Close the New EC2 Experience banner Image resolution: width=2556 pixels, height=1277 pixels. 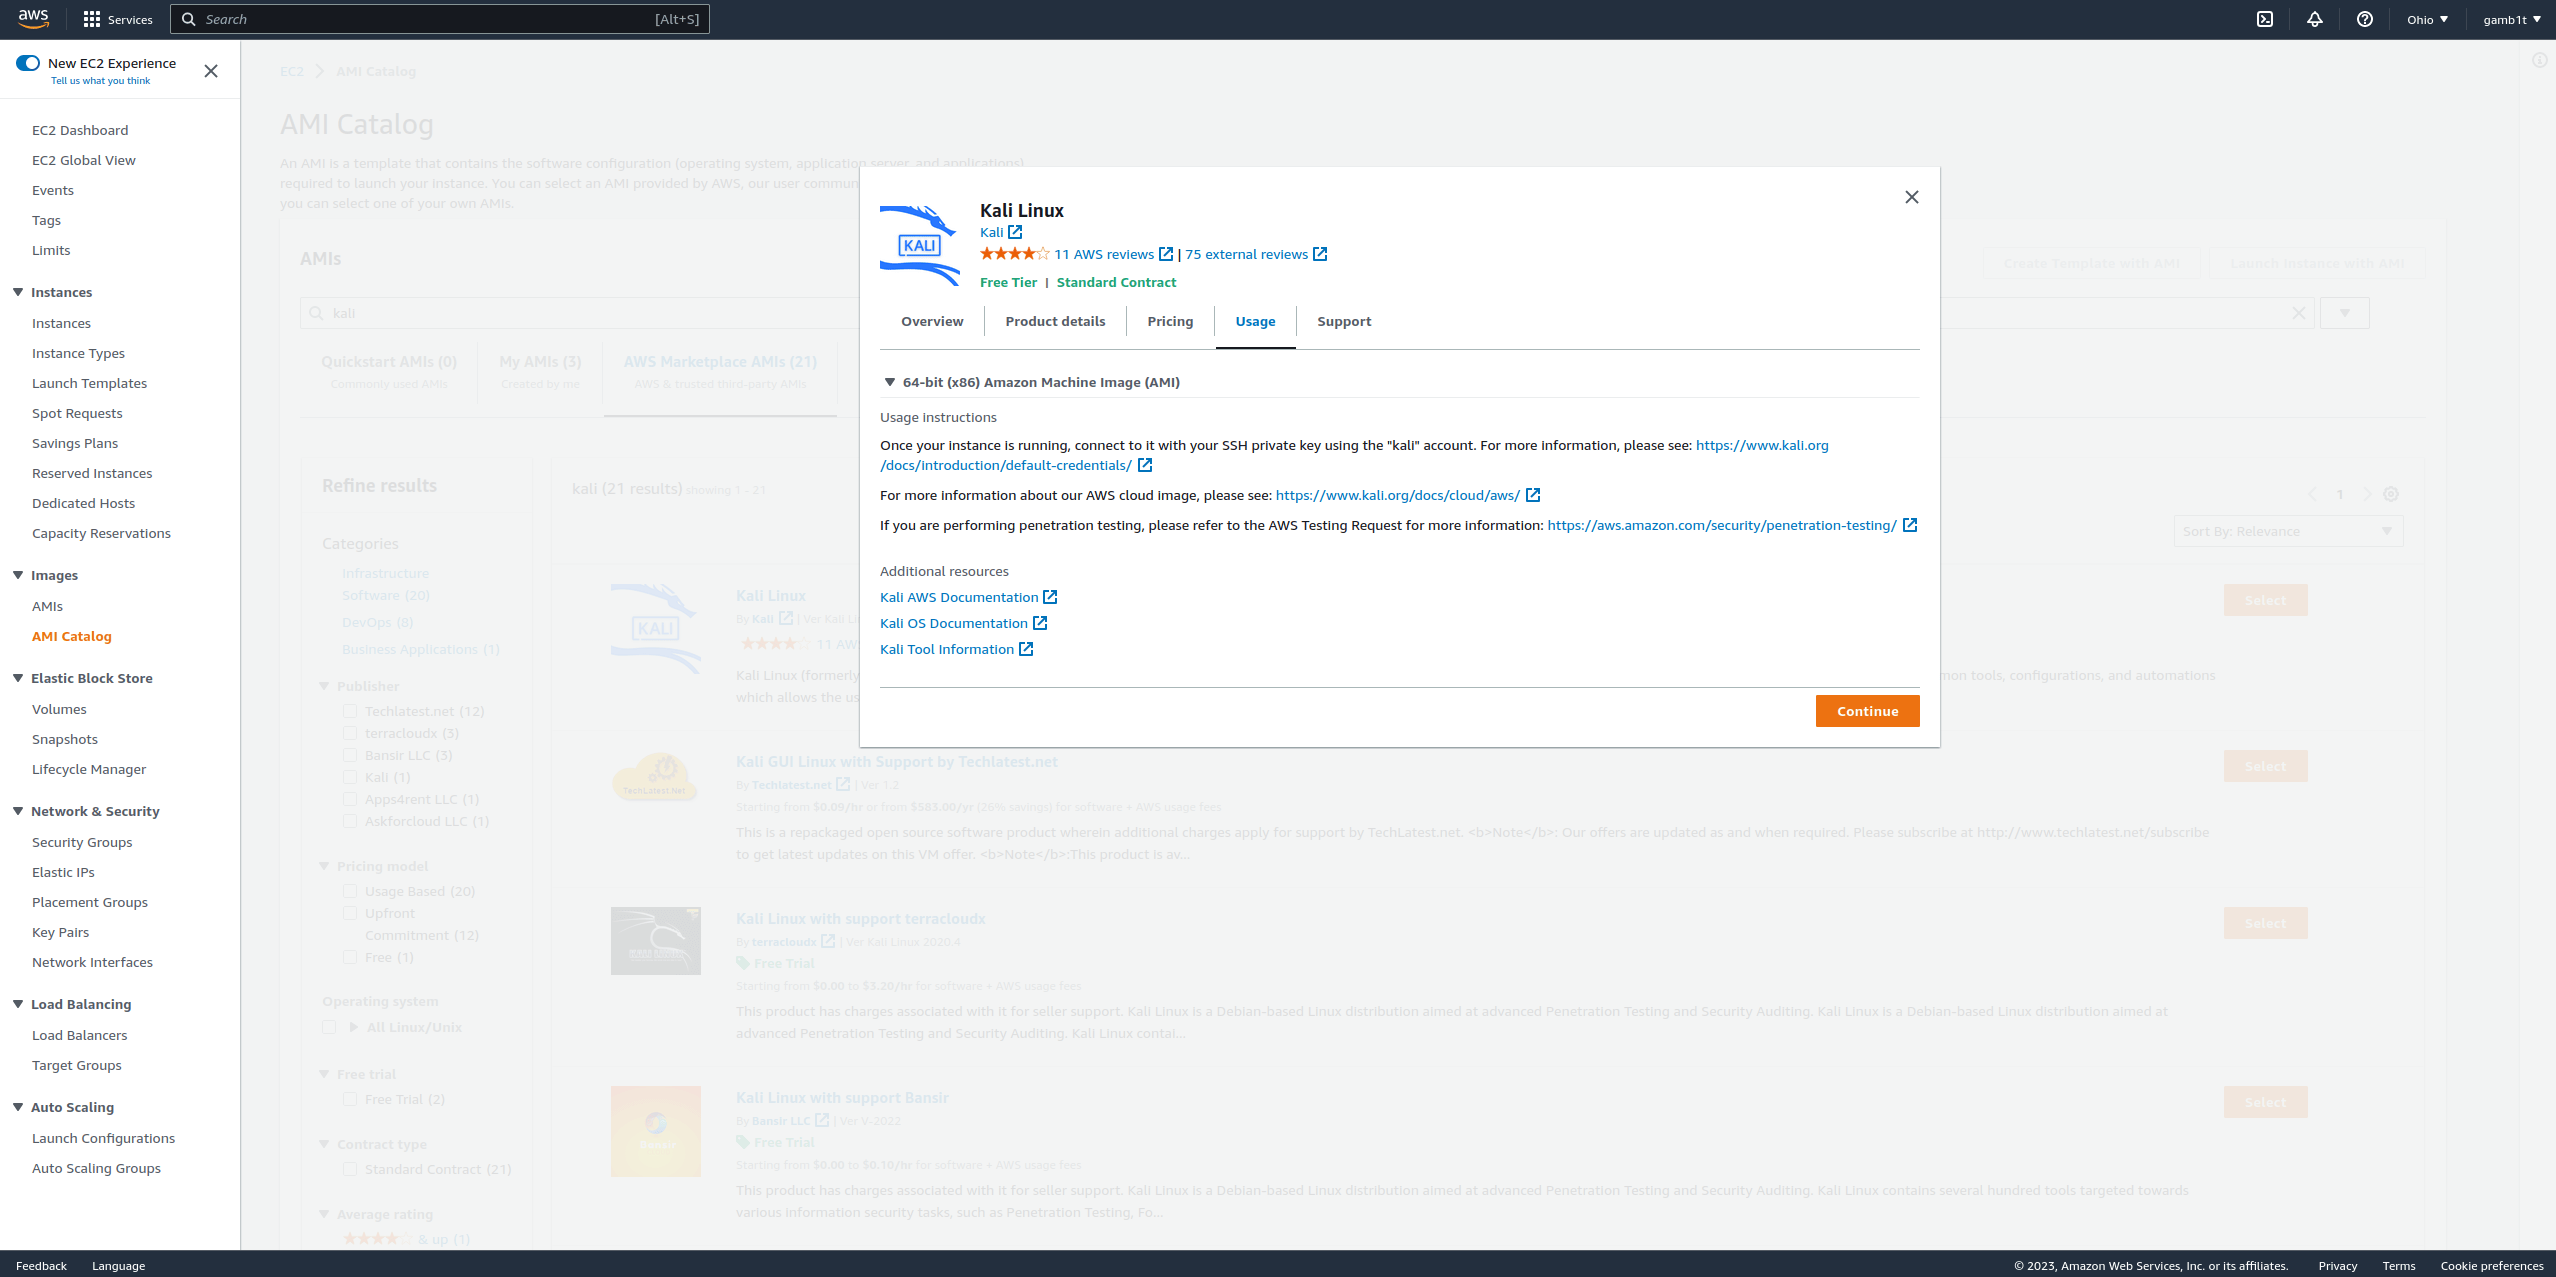pyautogui.click(x=211, y=71)
